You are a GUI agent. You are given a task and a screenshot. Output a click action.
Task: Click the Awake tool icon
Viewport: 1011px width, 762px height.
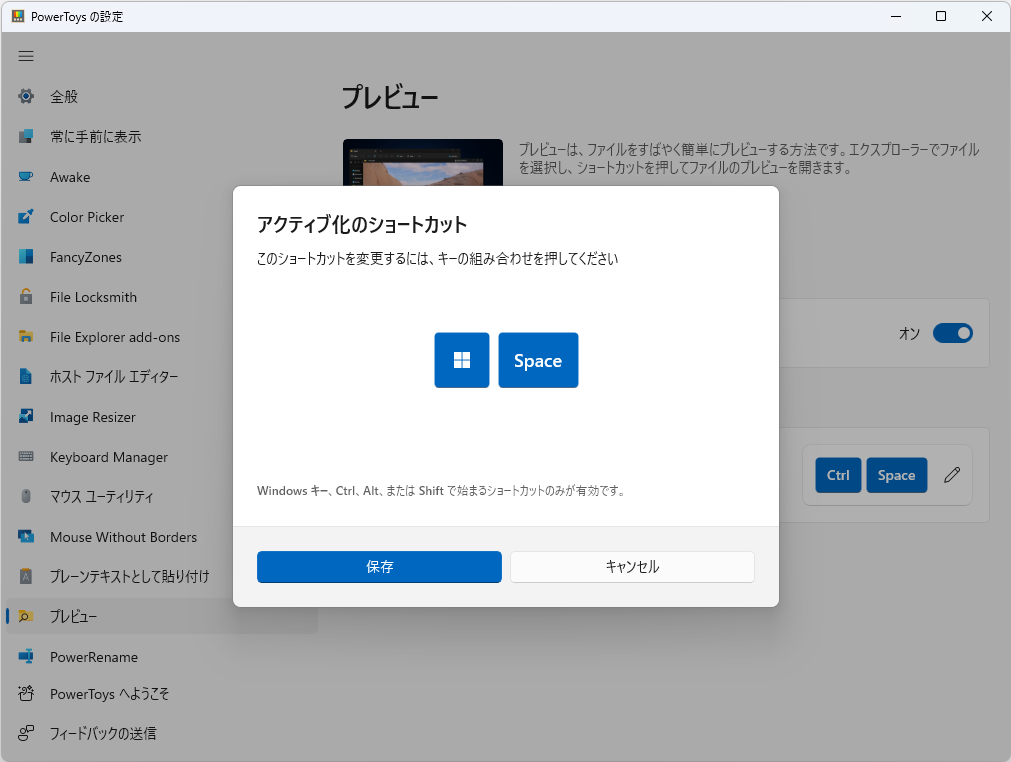tap(25, 177)
